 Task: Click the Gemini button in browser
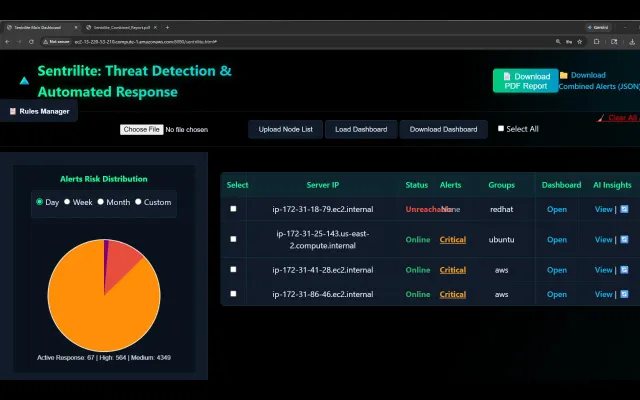click(598, 27)
